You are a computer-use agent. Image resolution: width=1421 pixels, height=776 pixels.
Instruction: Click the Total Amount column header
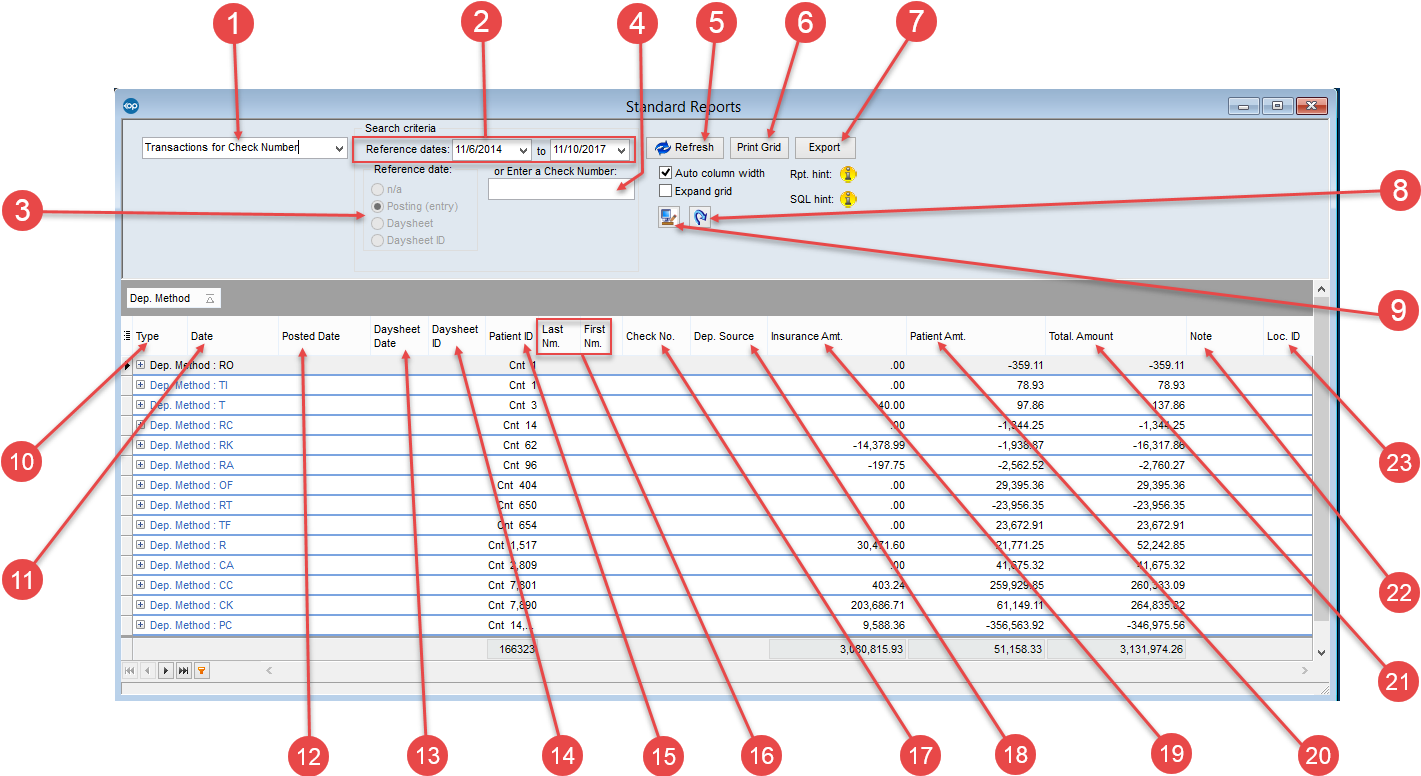[x=1116, y=336]
